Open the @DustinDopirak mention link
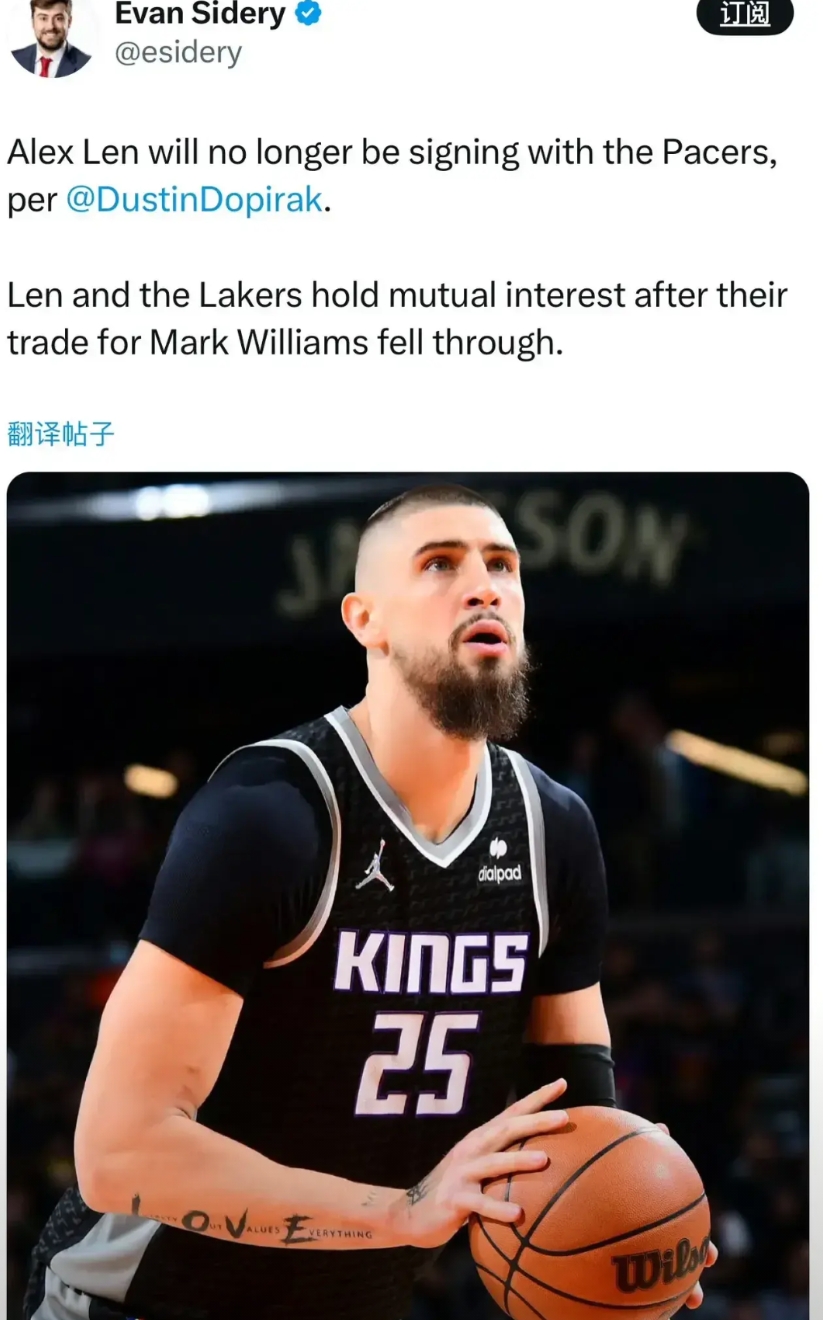Image resolution: width=823 pixels, height=1320 pixels. (x=194, y=199)
